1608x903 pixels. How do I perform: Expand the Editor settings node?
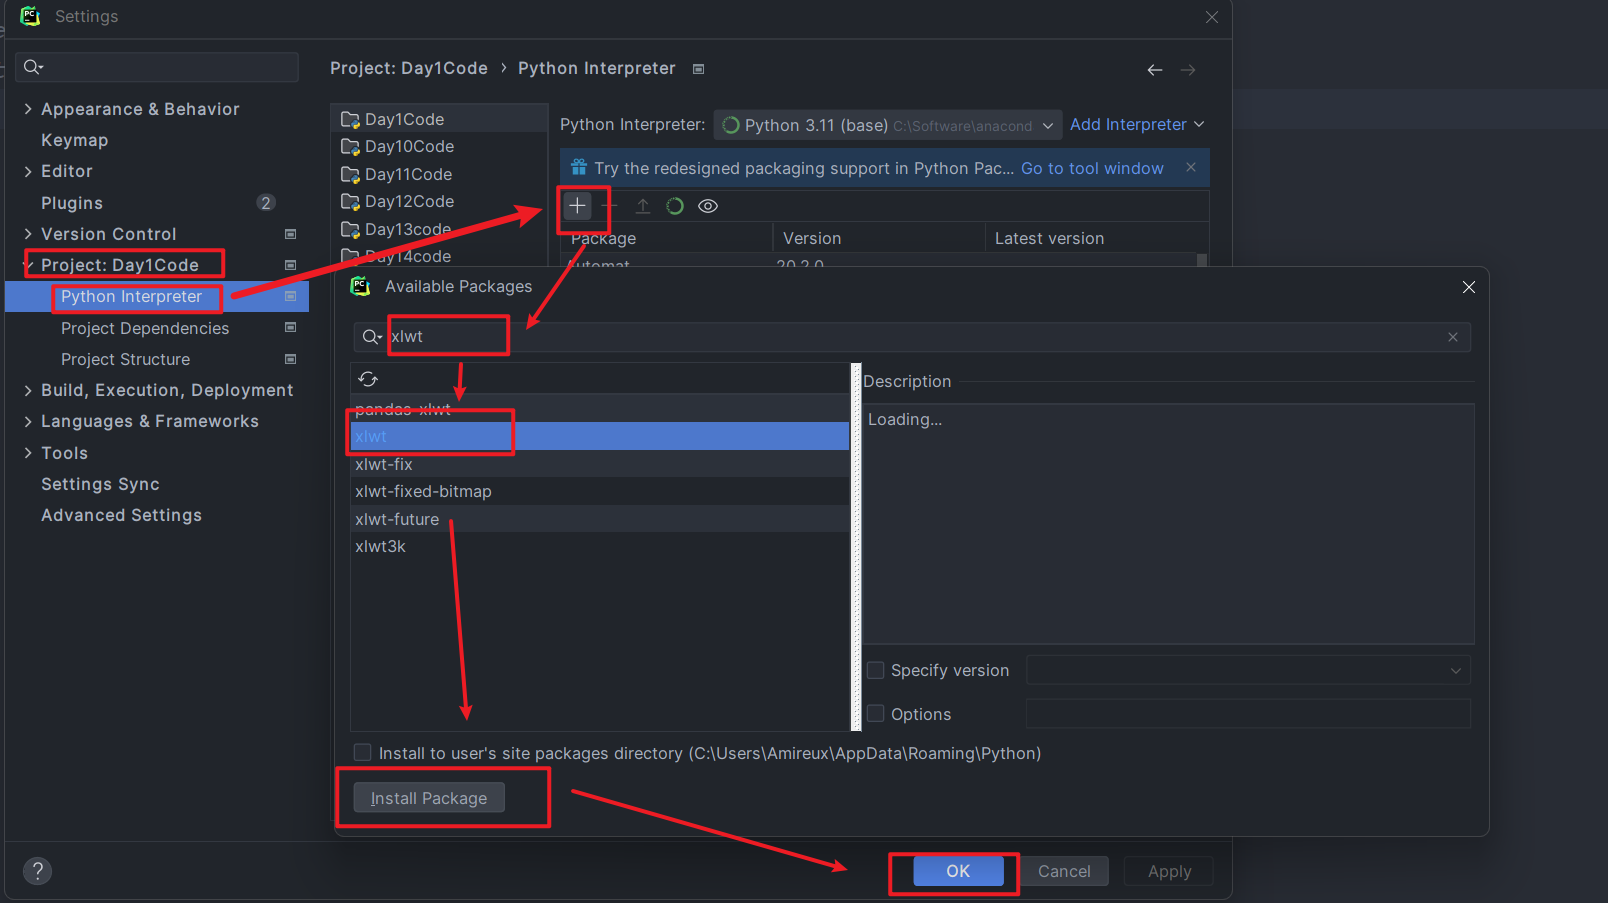28,171
